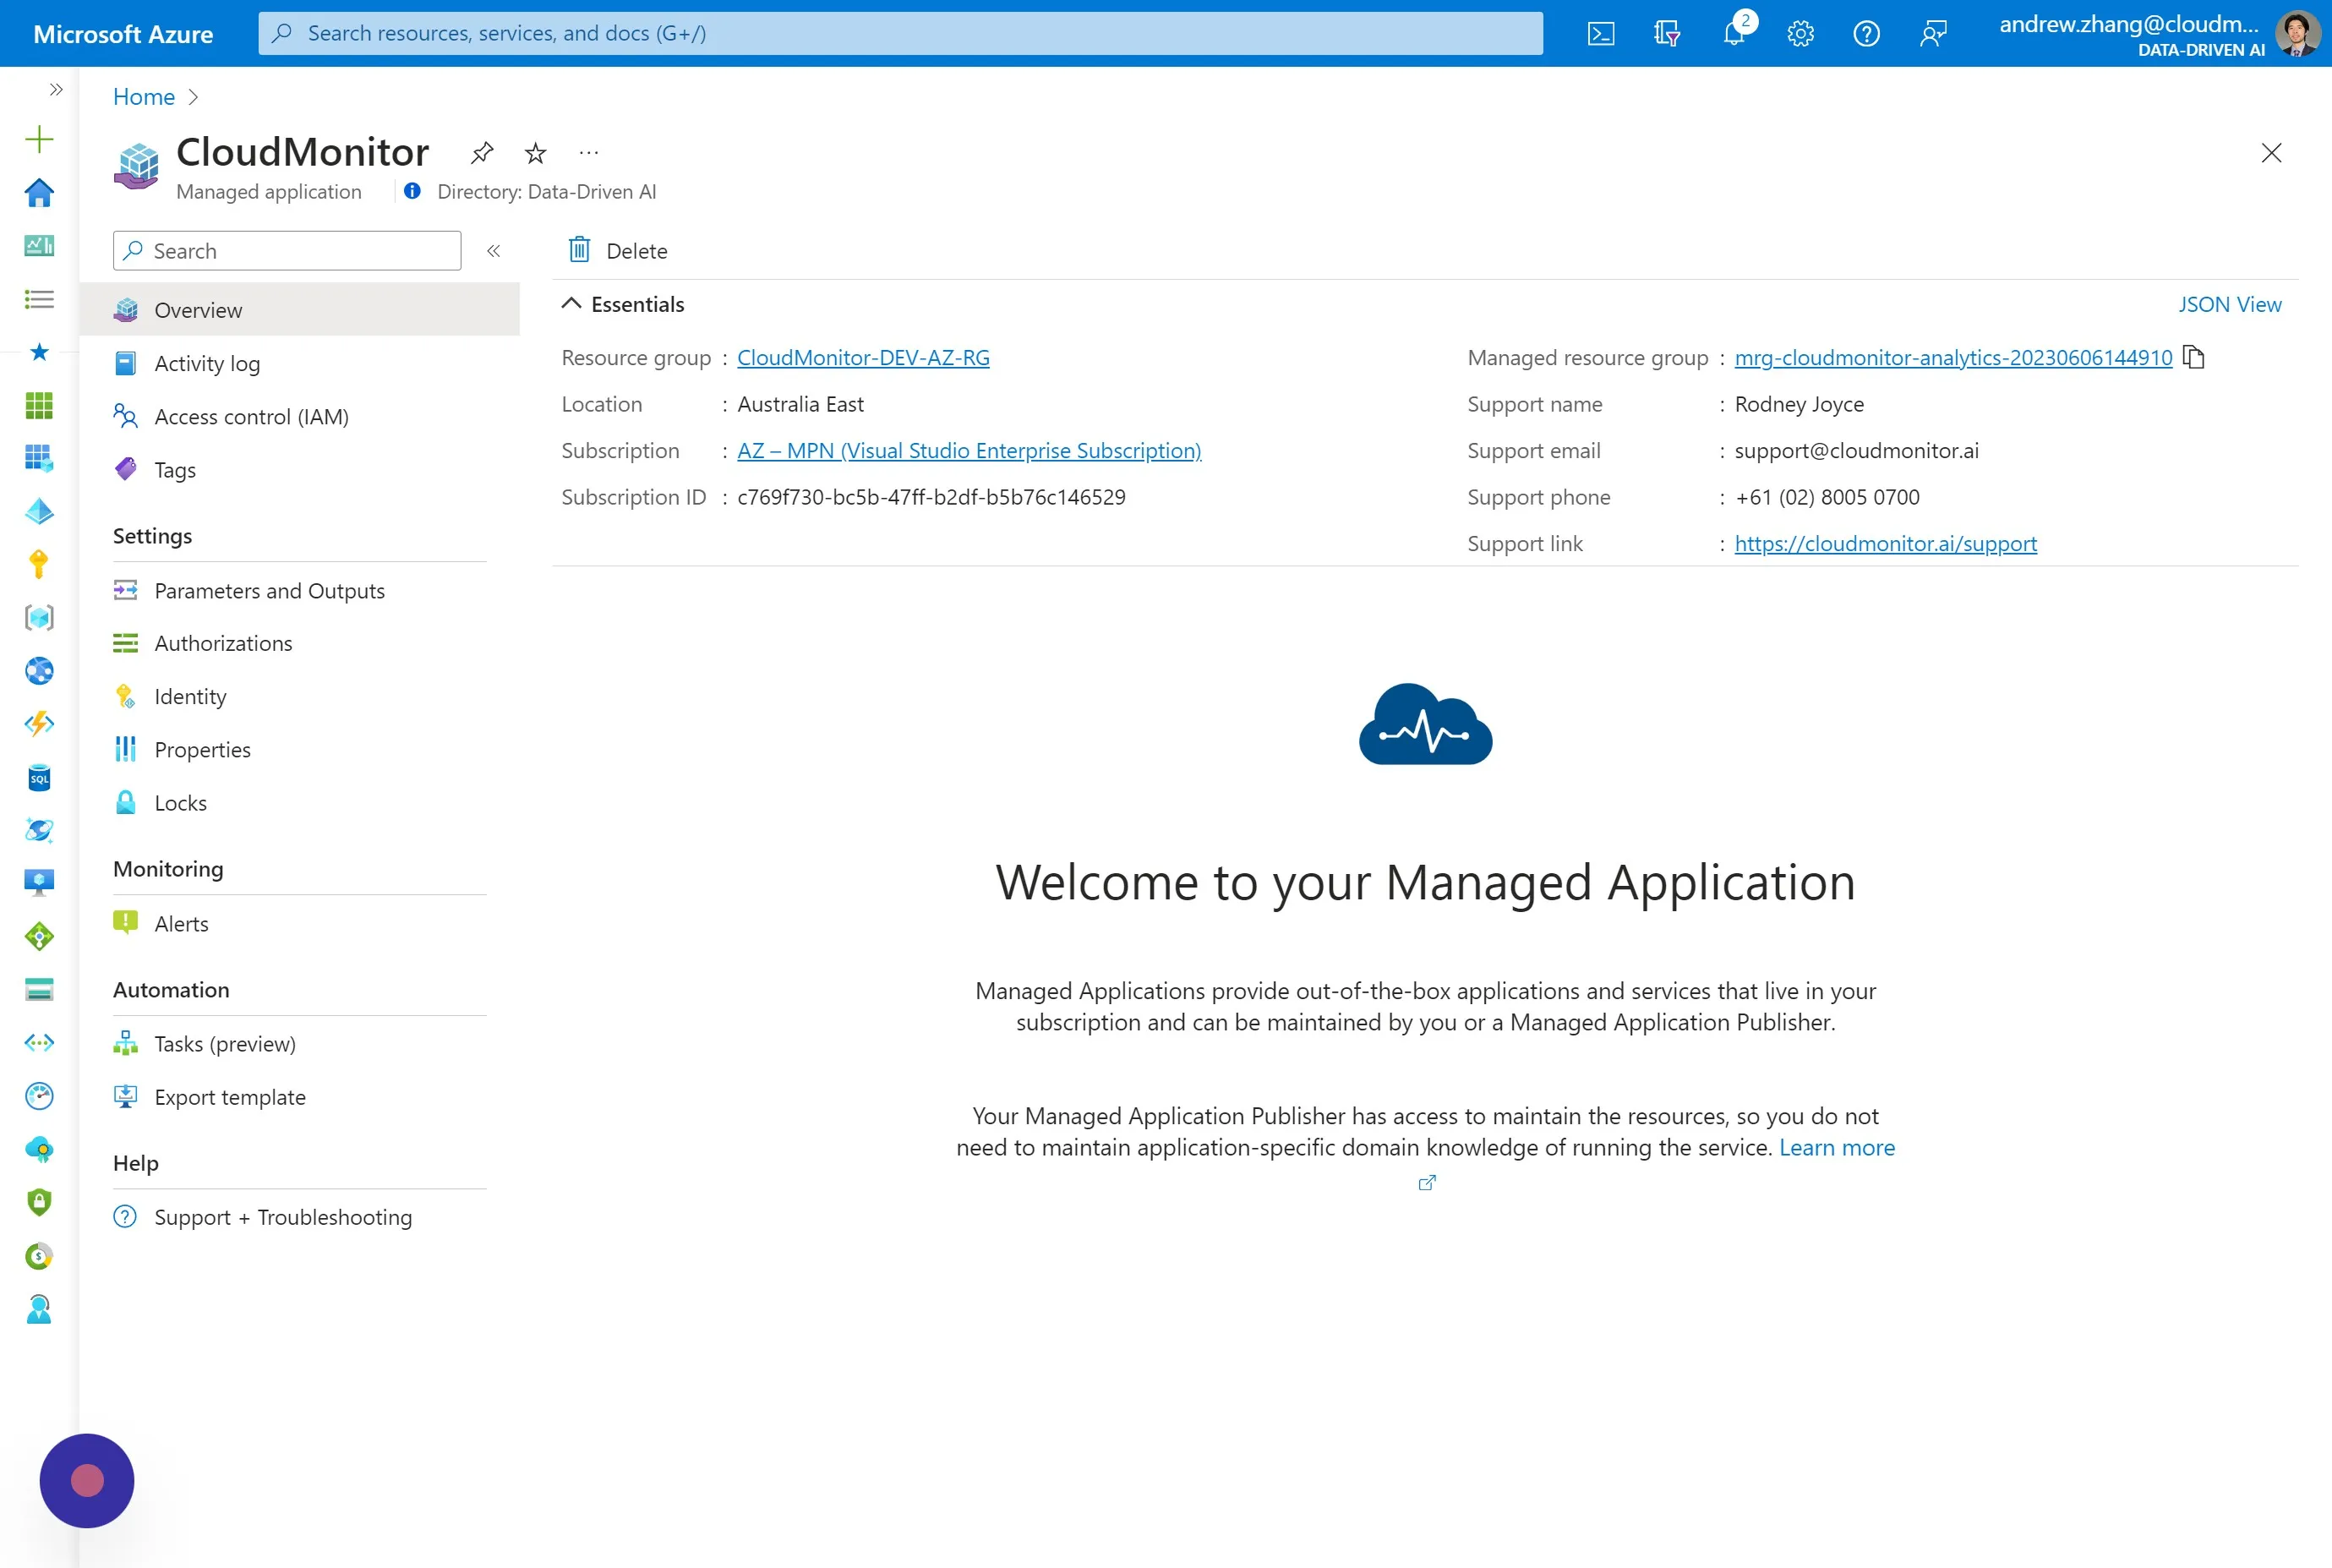Image resolution: width=2332 pixels, height=1568 pixels.
Task: Open JSON View link
Action: [2229, 304]
